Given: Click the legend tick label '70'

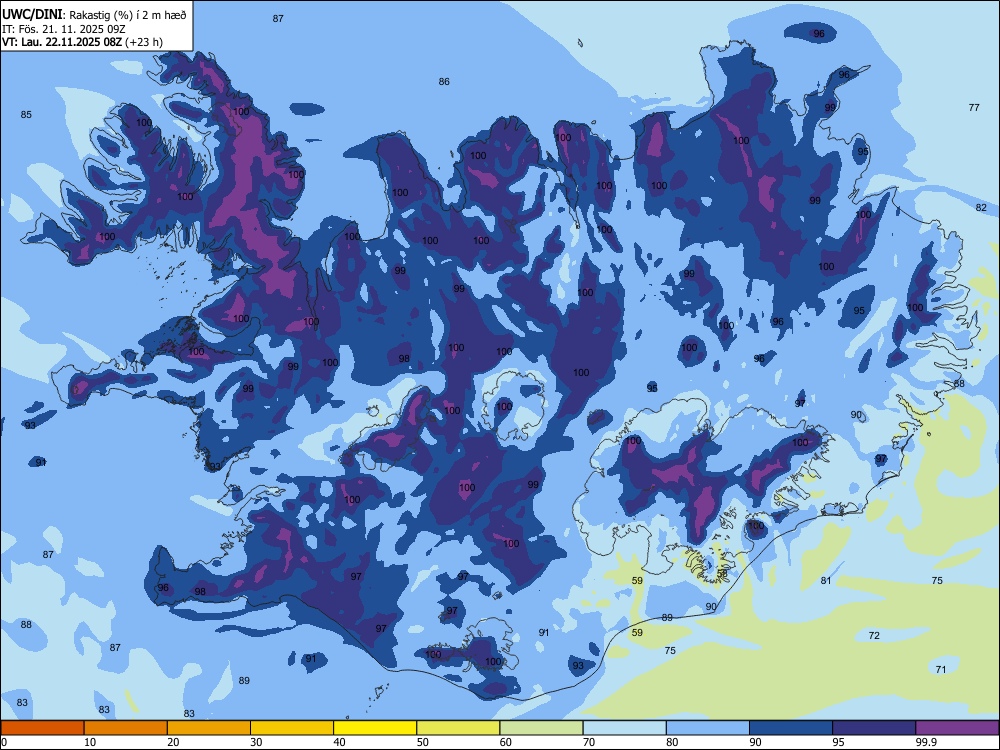Looking at the screenshot, I should (589, 742).
